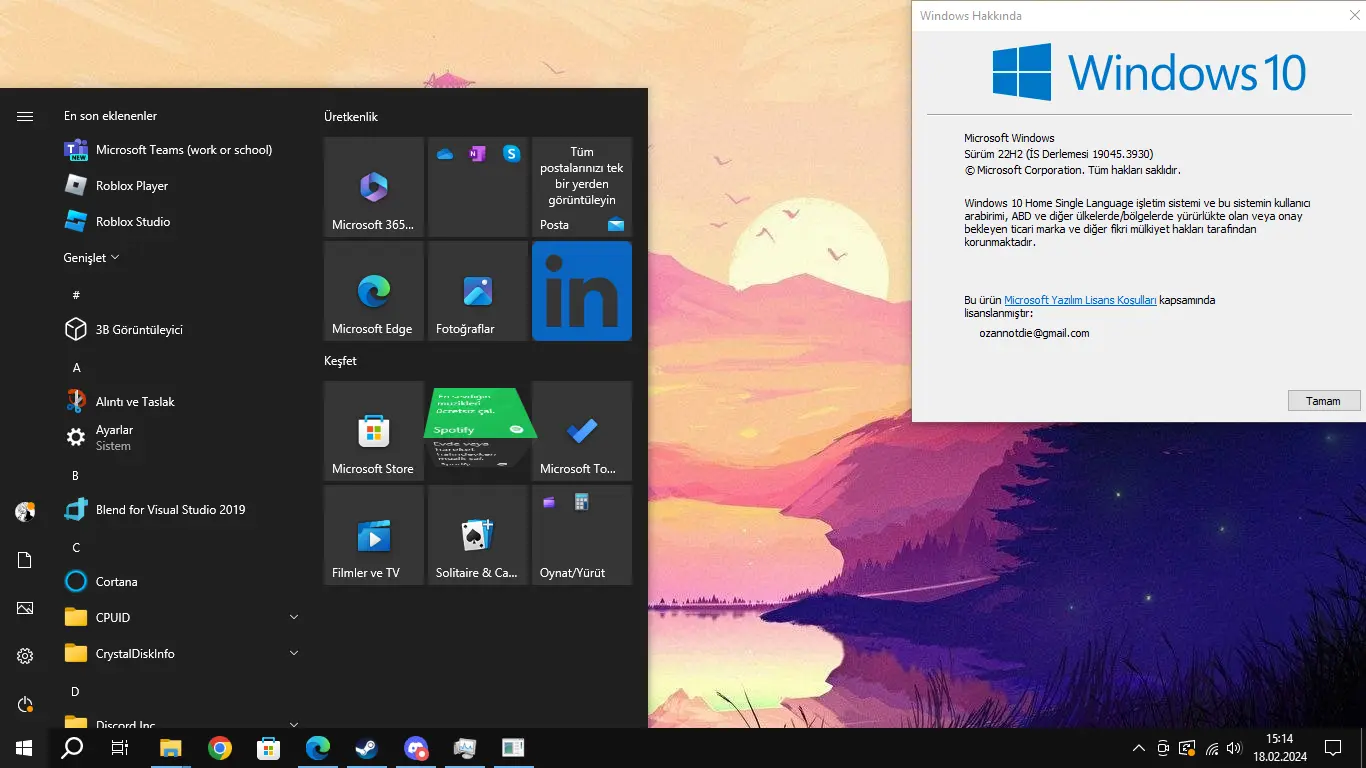1366x768 pixels.
Task: Open Cortana from the app list
Action: 182,582
